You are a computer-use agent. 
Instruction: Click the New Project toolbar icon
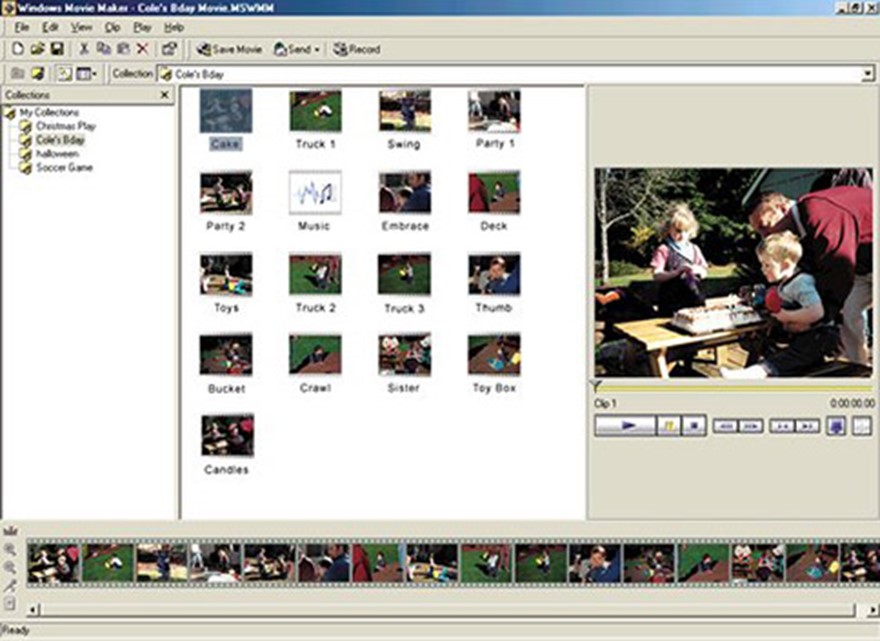(x=18, y=49)
